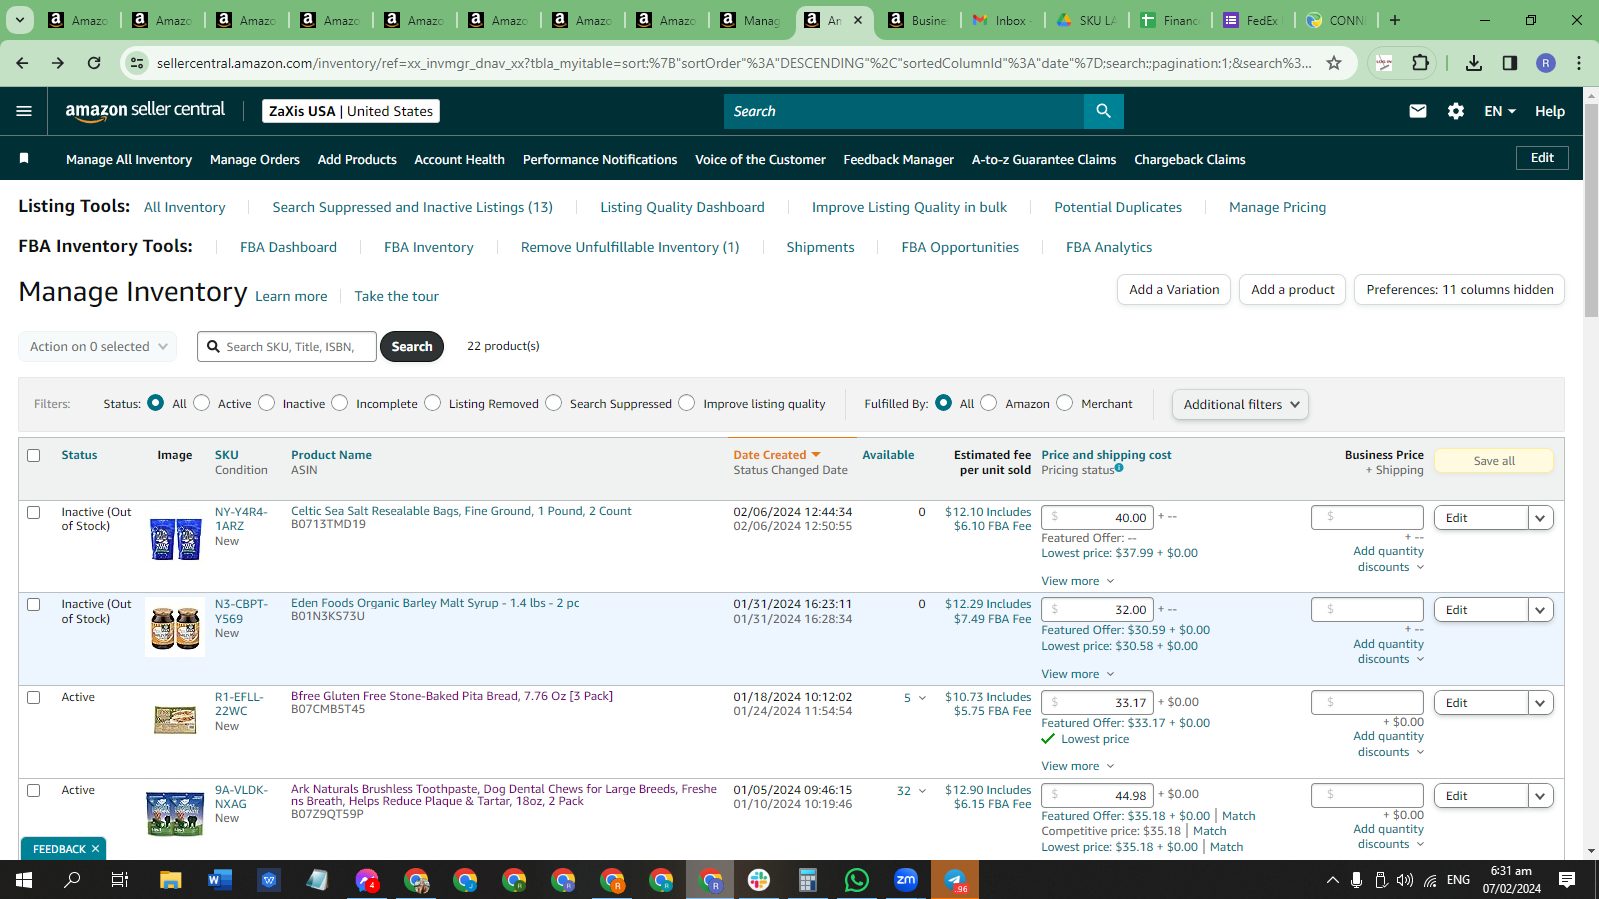Open Slack from the taskbar
This screenshot has width=1599, height=899.
click(759, 880)
